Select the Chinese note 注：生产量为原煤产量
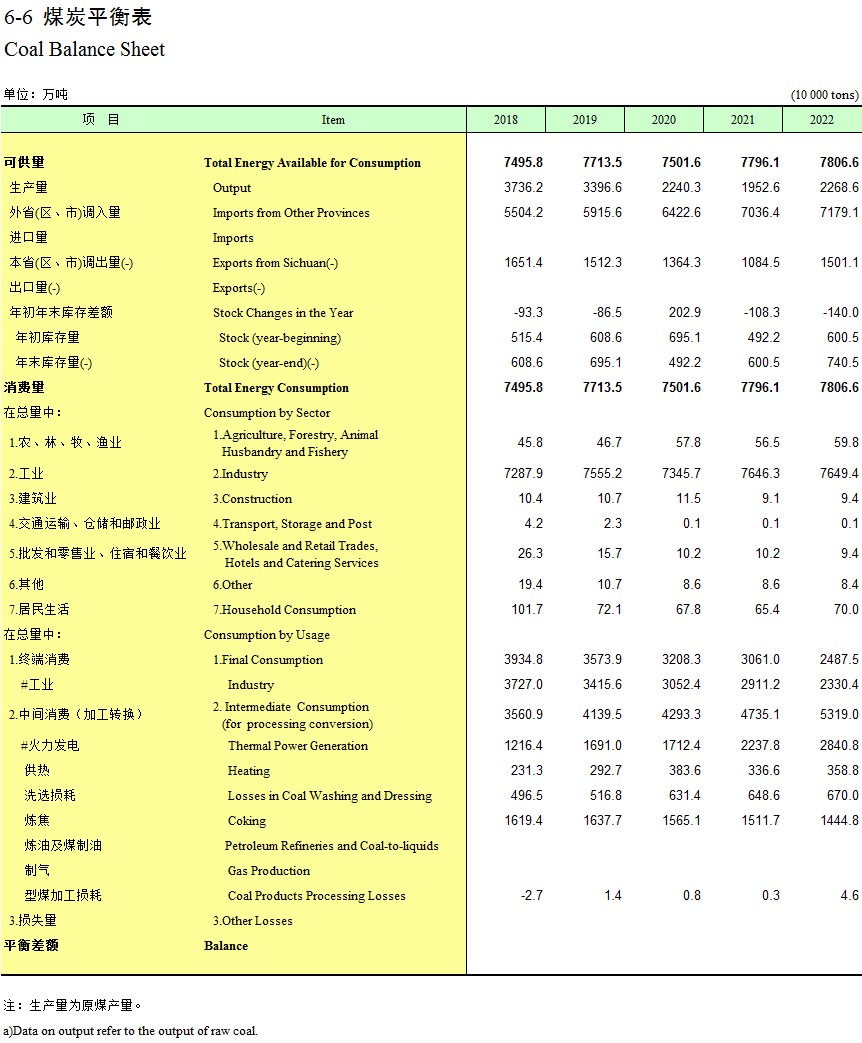Viewport: 862px width, 1043px height. pos(72,1006)
